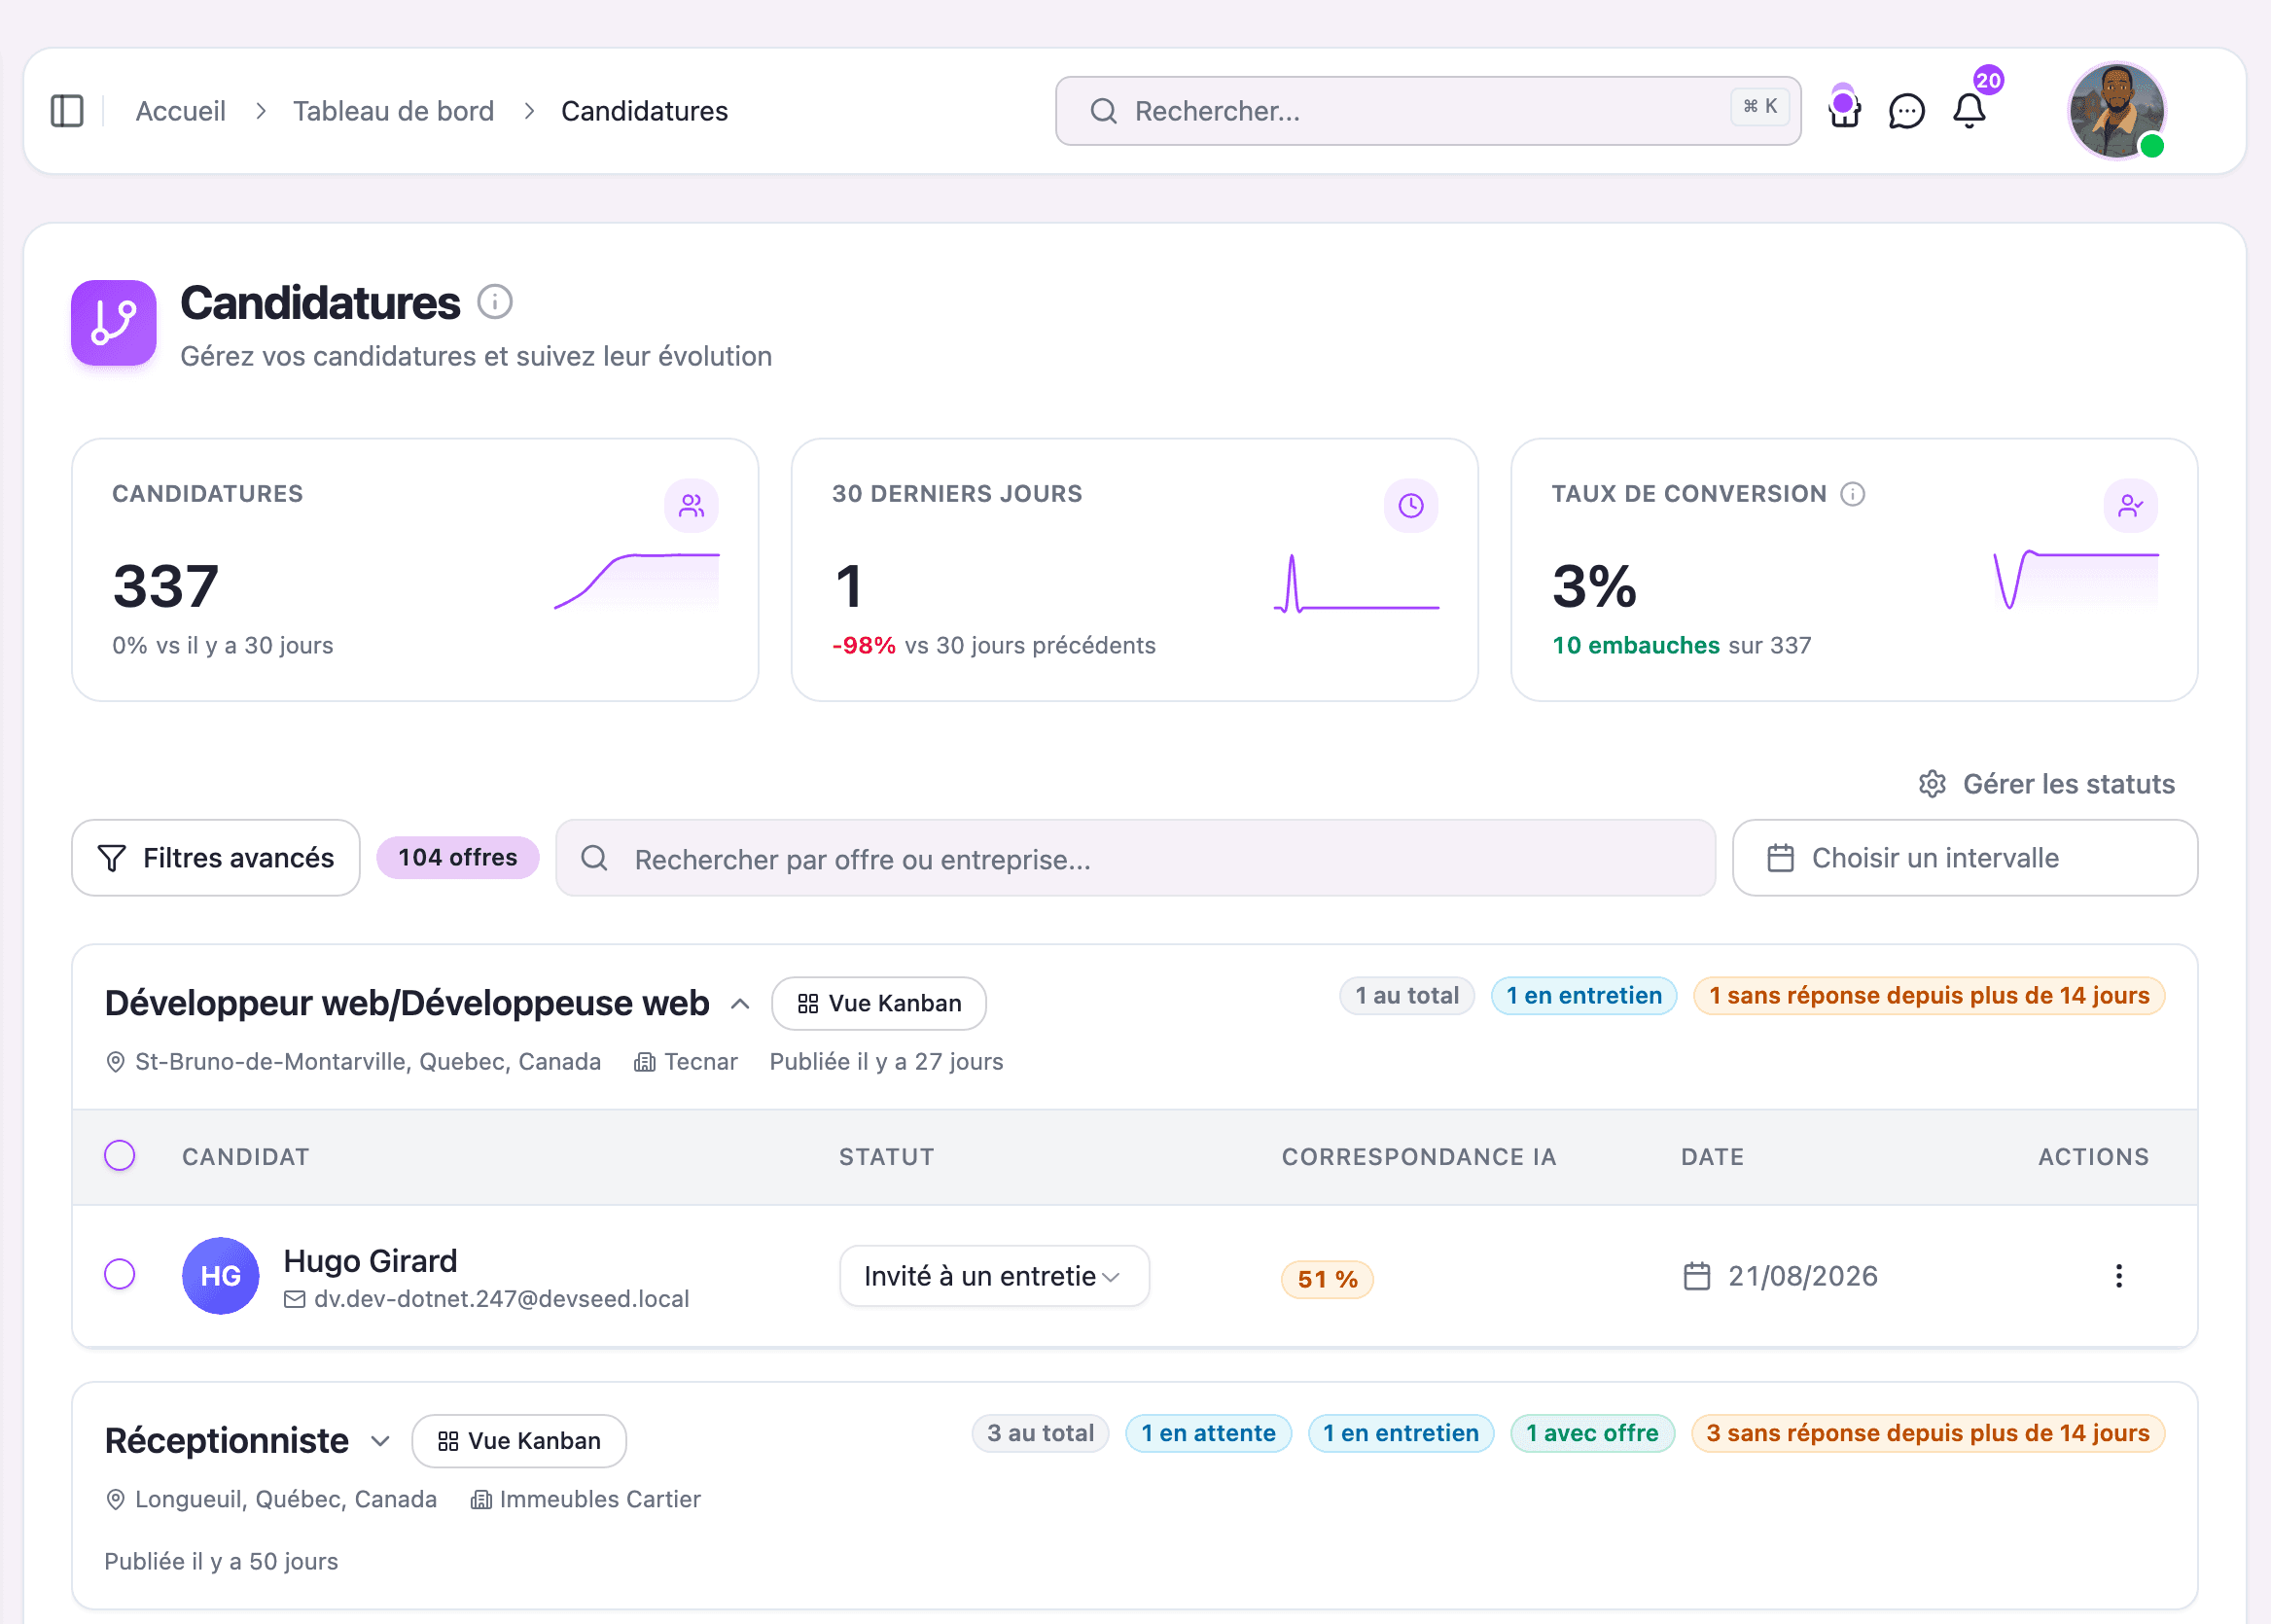Click the mail icon by Hugo Girard's email
This screenshot has width=2271, height=1624.
tap(294, 1299)
